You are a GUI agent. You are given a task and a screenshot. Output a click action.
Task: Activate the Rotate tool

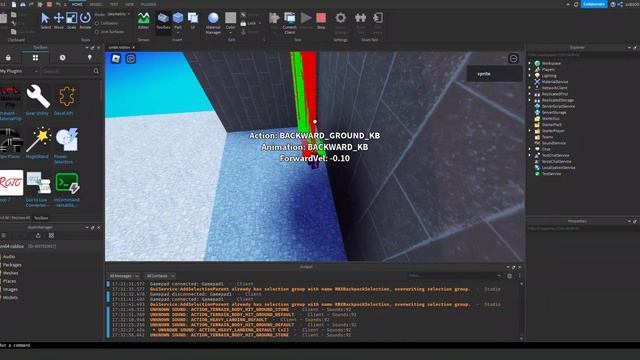85,20
